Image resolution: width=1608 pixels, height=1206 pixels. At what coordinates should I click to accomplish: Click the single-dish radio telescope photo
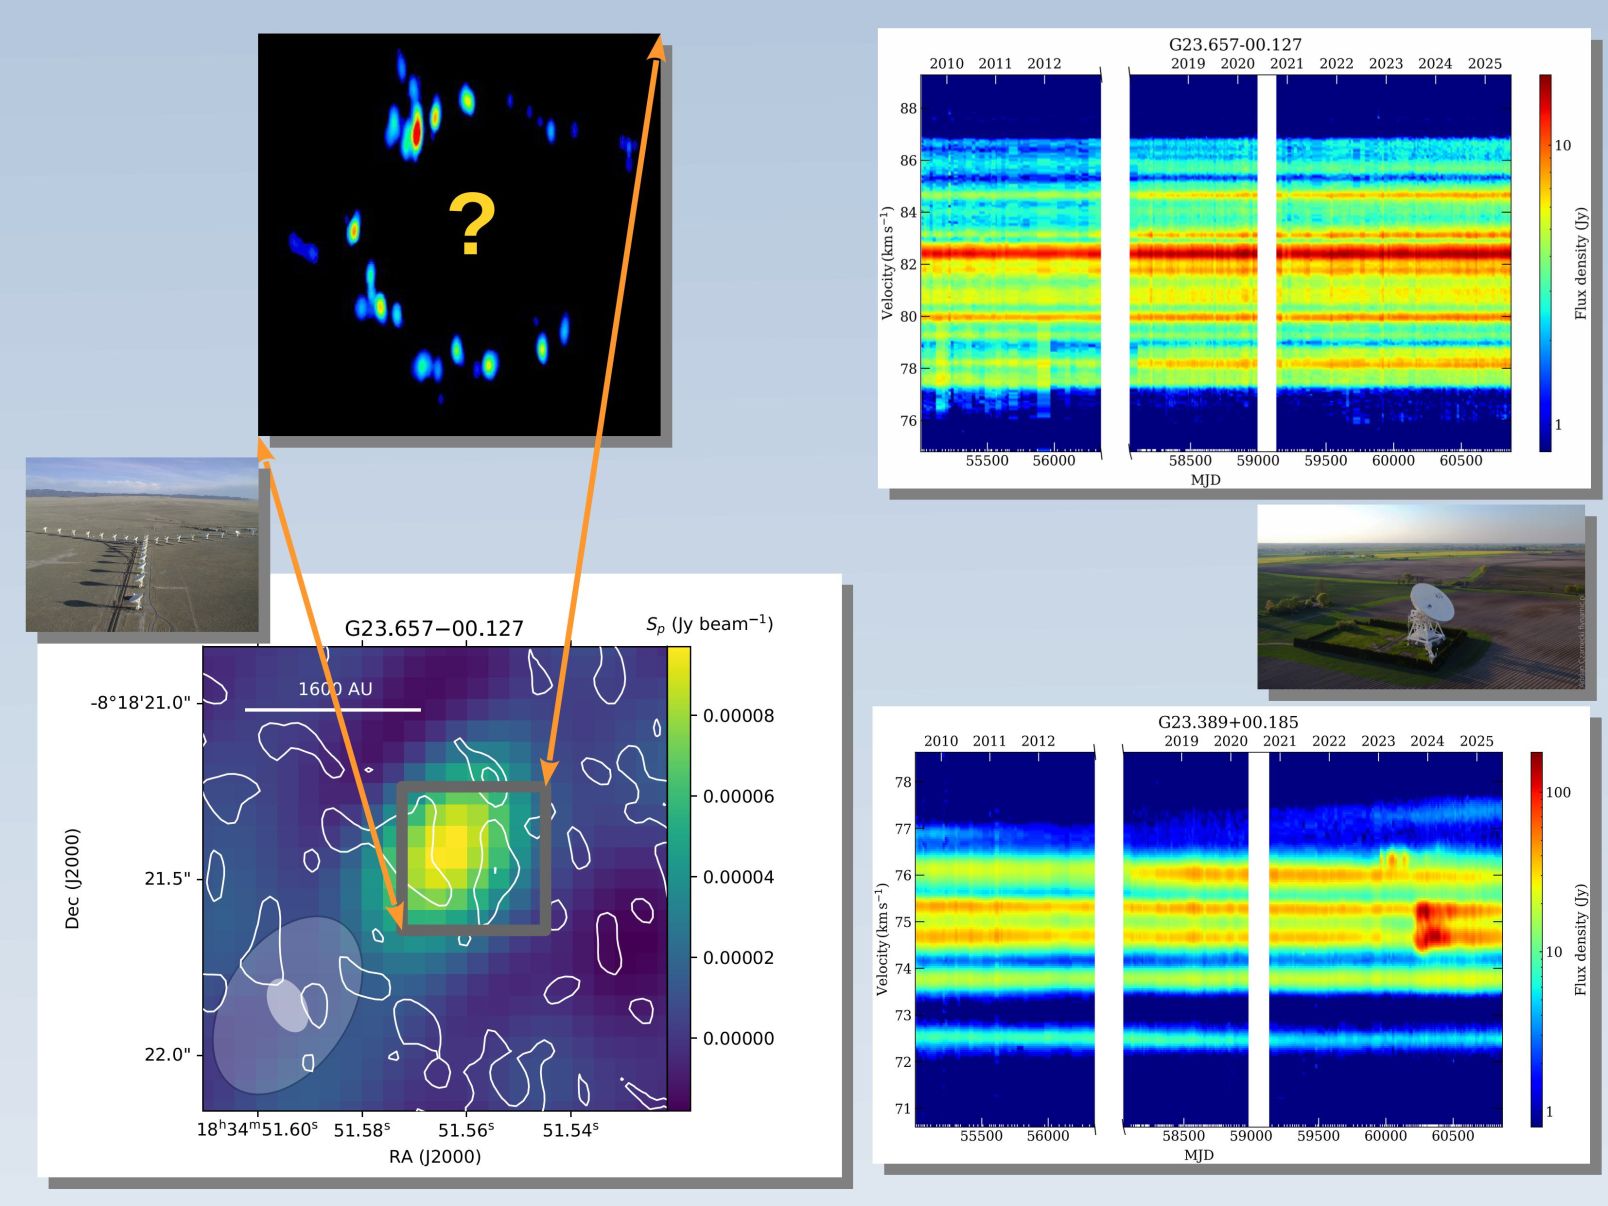coord(1420,596)
